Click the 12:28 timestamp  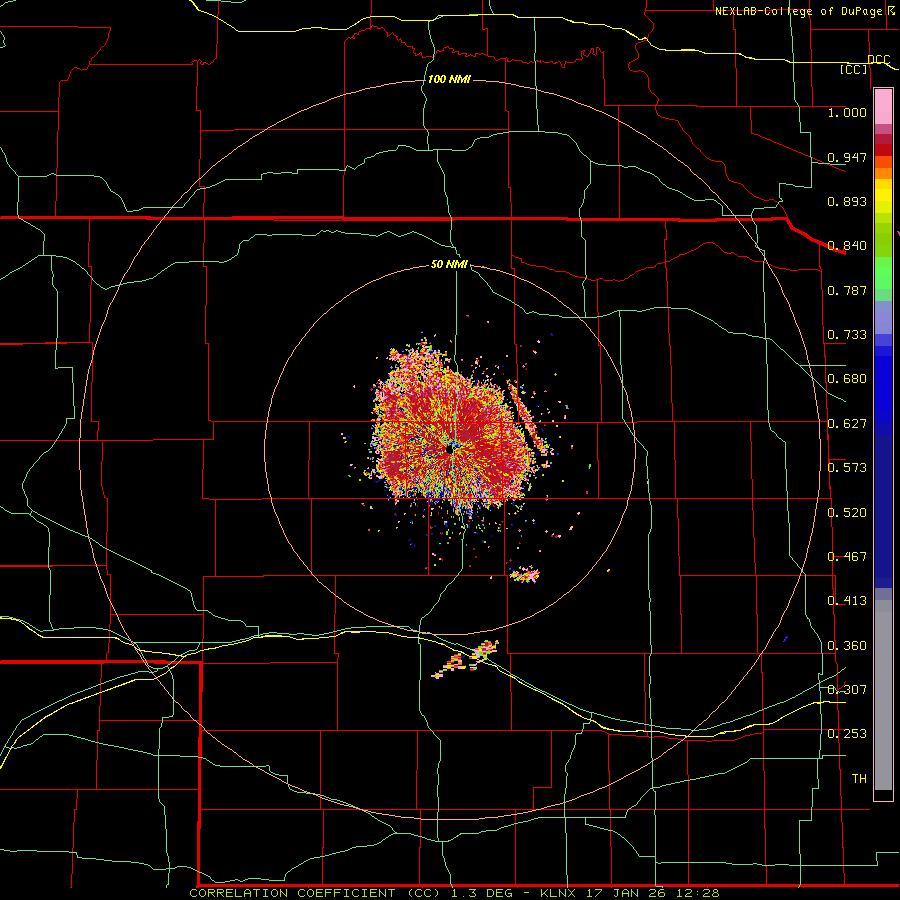[x=696, y=893]
